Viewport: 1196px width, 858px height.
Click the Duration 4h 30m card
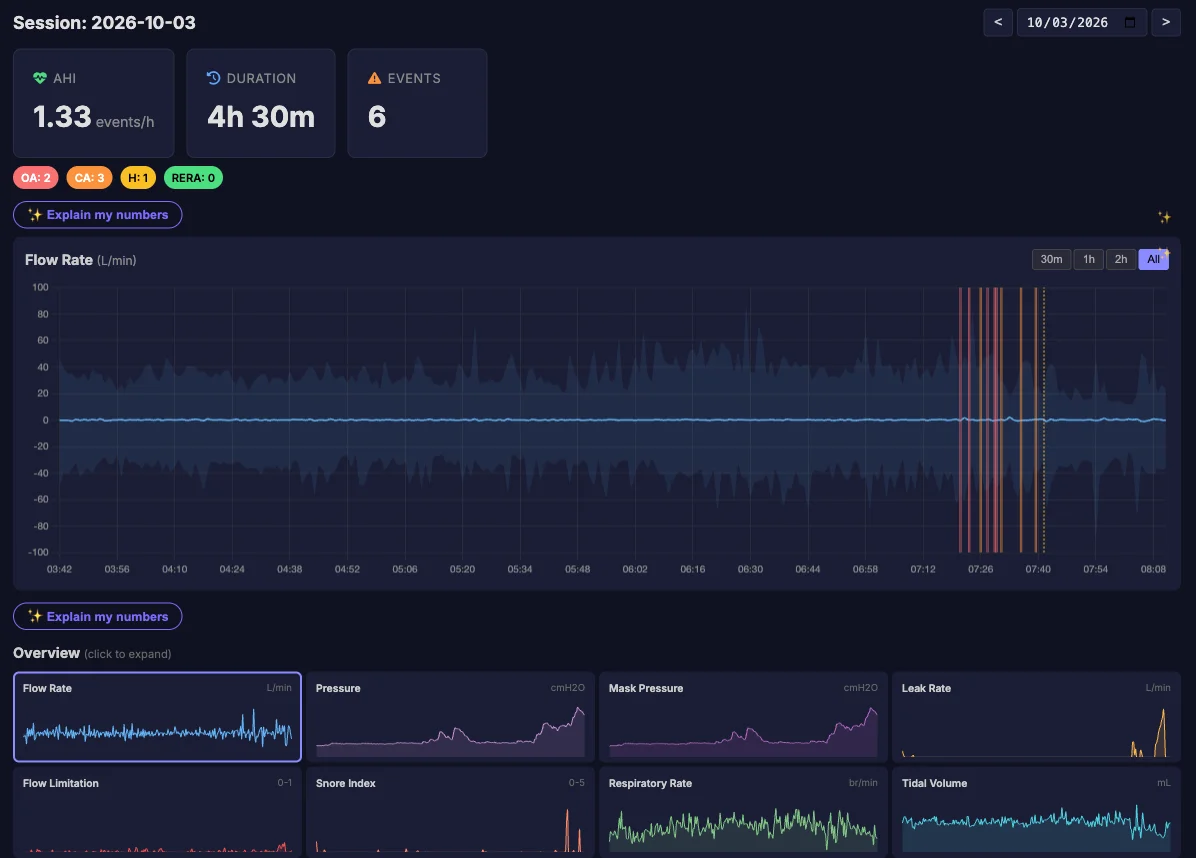(261, 103)
